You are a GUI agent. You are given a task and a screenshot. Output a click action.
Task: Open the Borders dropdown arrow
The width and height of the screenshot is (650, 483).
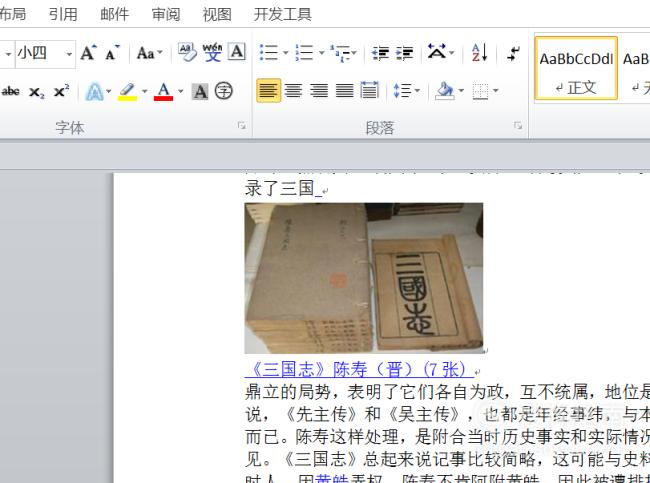pyautogui.click(x=495, y=90)
